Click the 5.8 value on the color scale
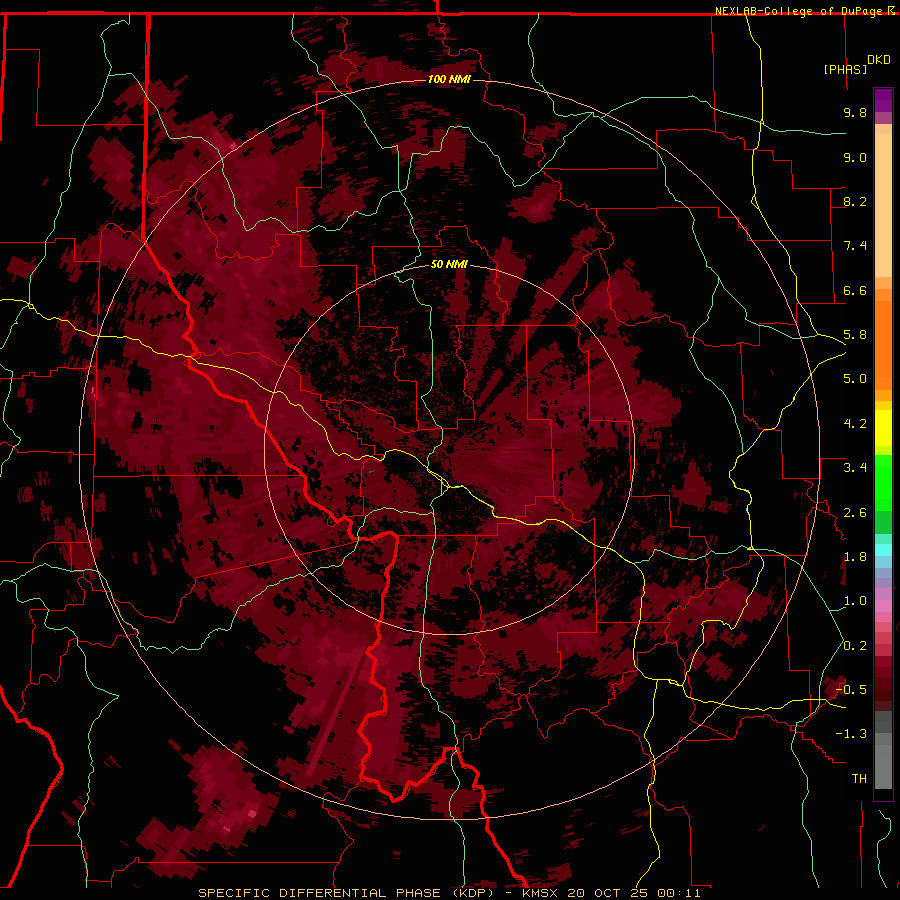900x900 pixels. pyautogui.click(x=855, y=335)
